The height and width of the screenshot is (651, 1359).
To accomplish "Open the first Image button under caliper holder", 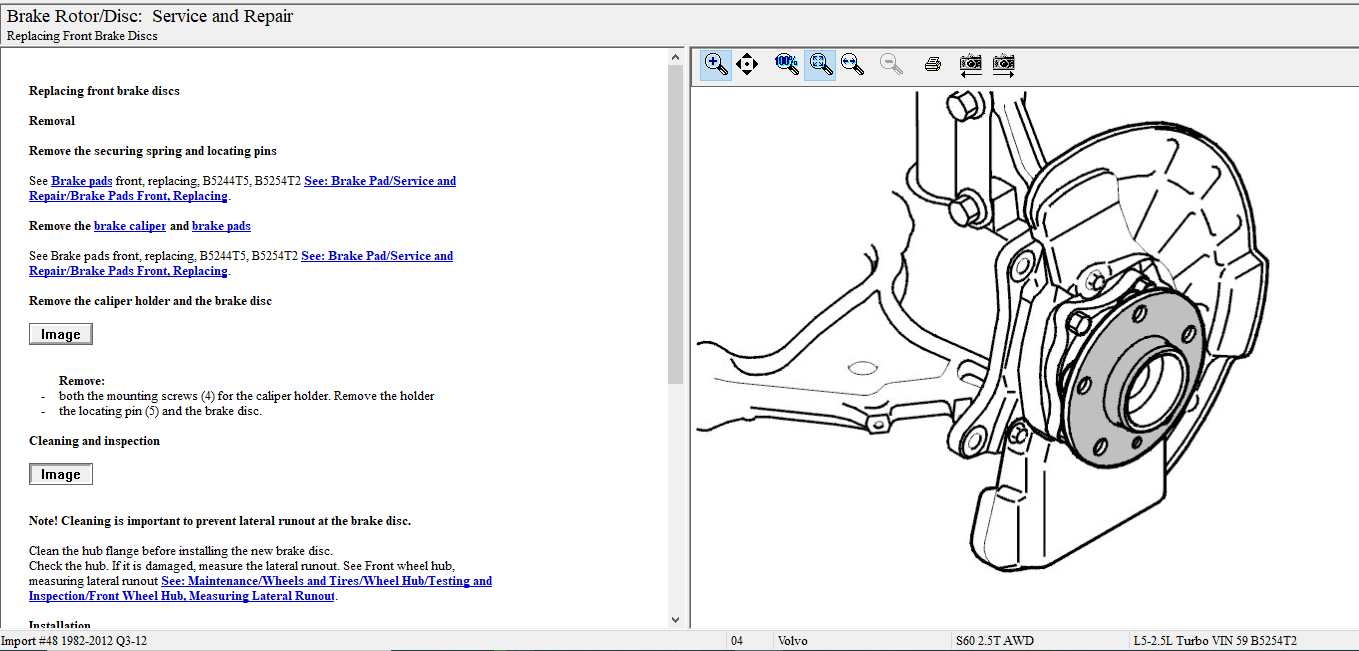I will click(x=61, y=334).
